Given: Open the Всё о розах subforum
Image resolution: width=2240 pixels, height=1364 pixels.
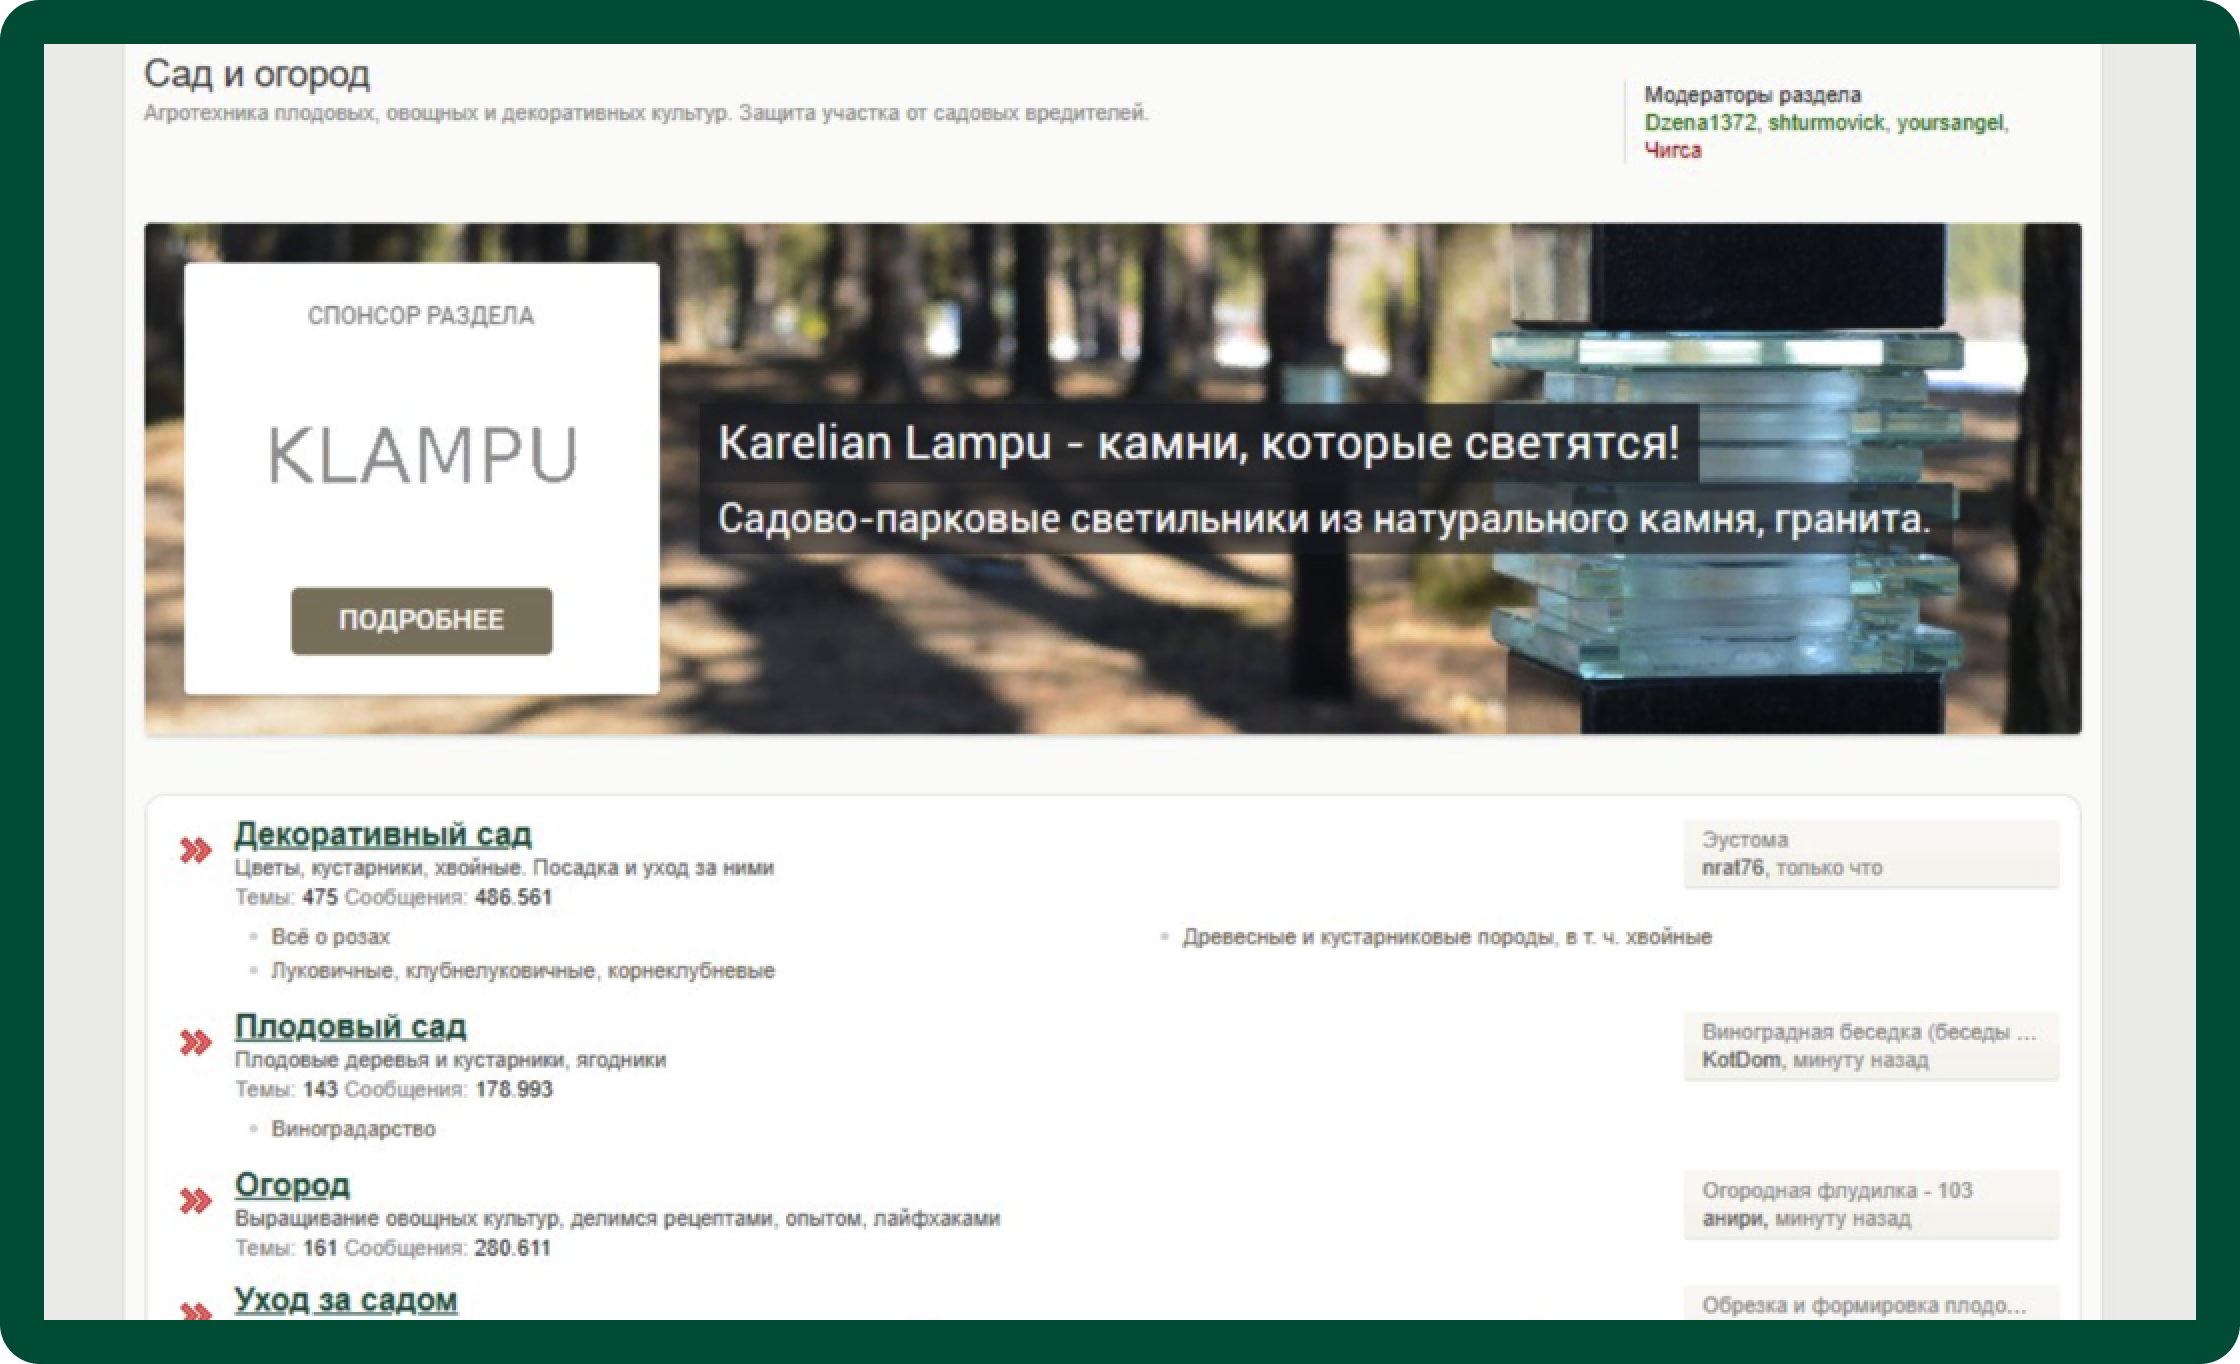Looking at the screenshot, I should (330, 937).
